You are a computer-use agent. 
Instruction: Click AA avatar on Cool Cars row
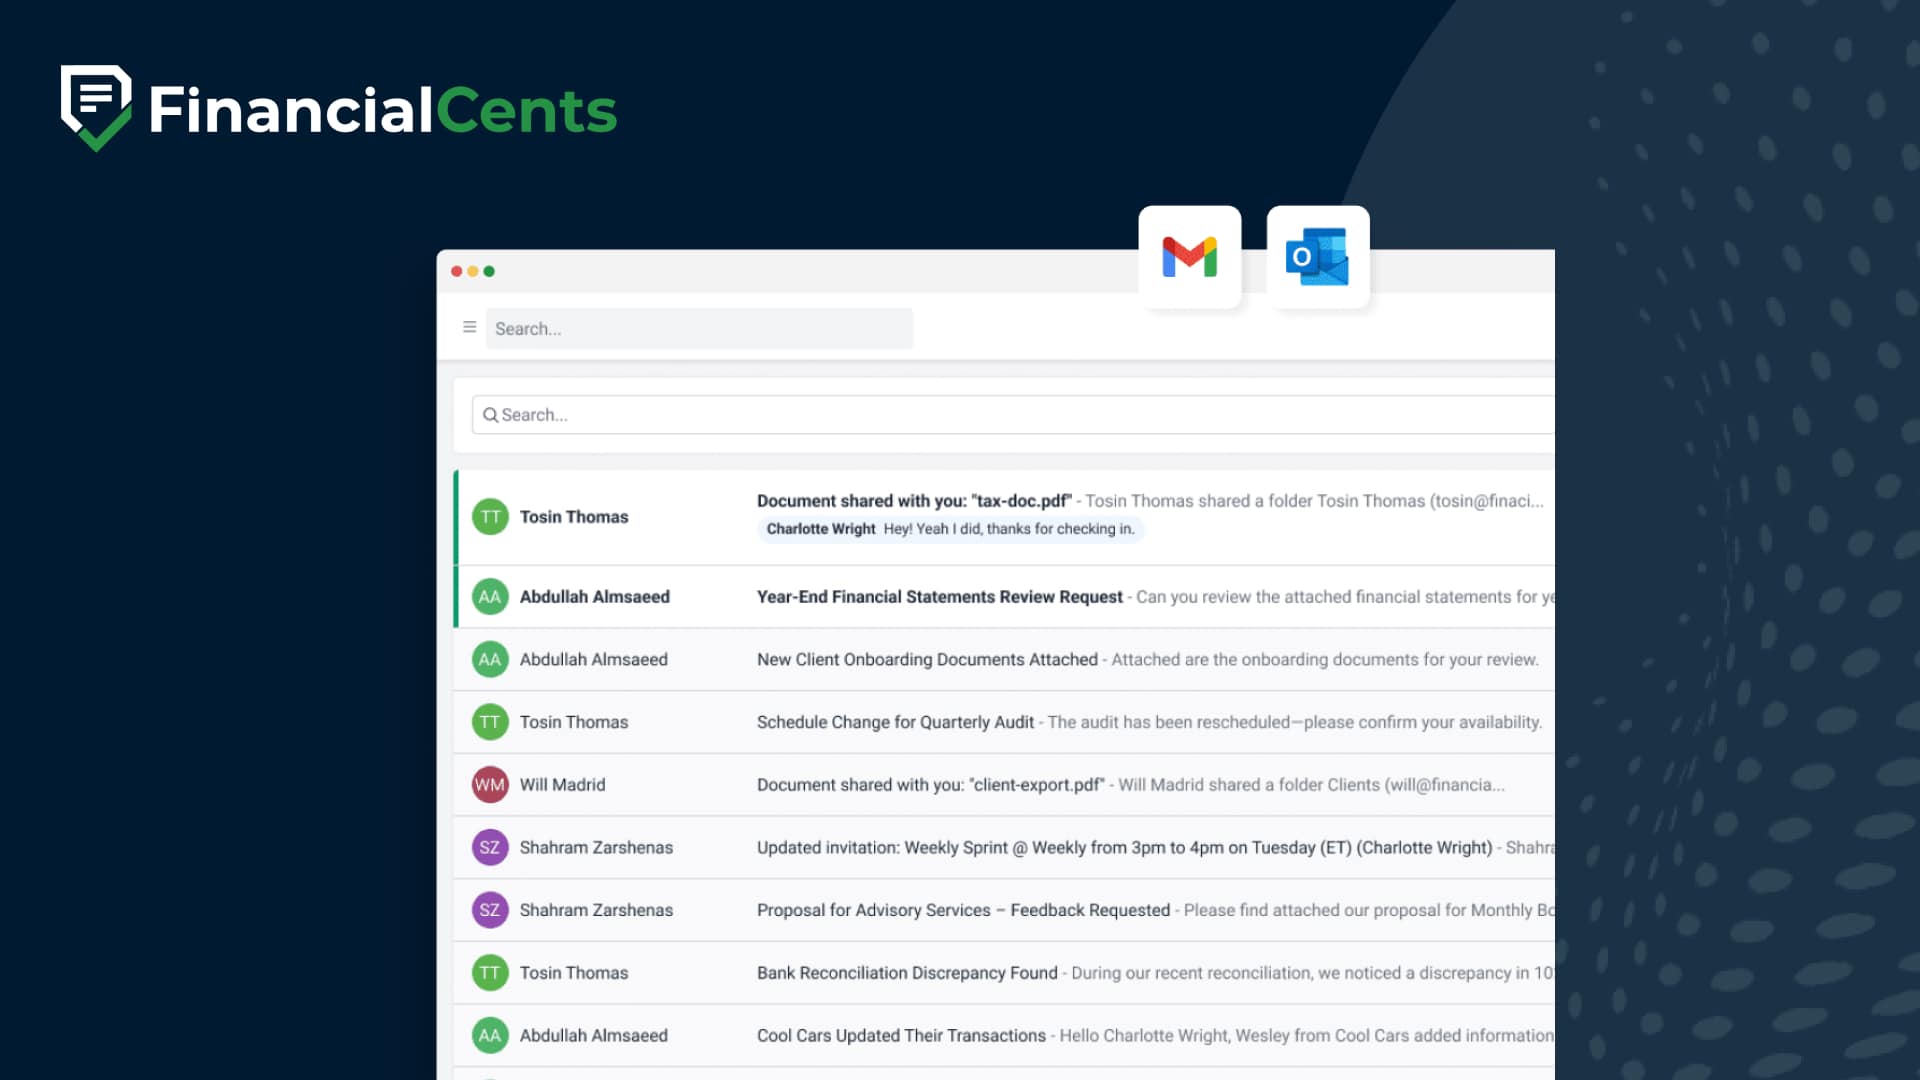click(x=490, y=1036)
